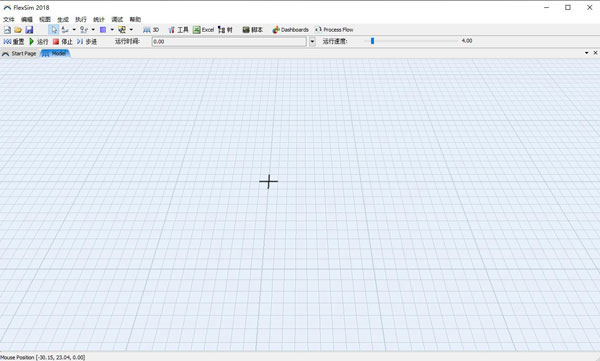Open Process Flow from the toolbar

[334, 29]
